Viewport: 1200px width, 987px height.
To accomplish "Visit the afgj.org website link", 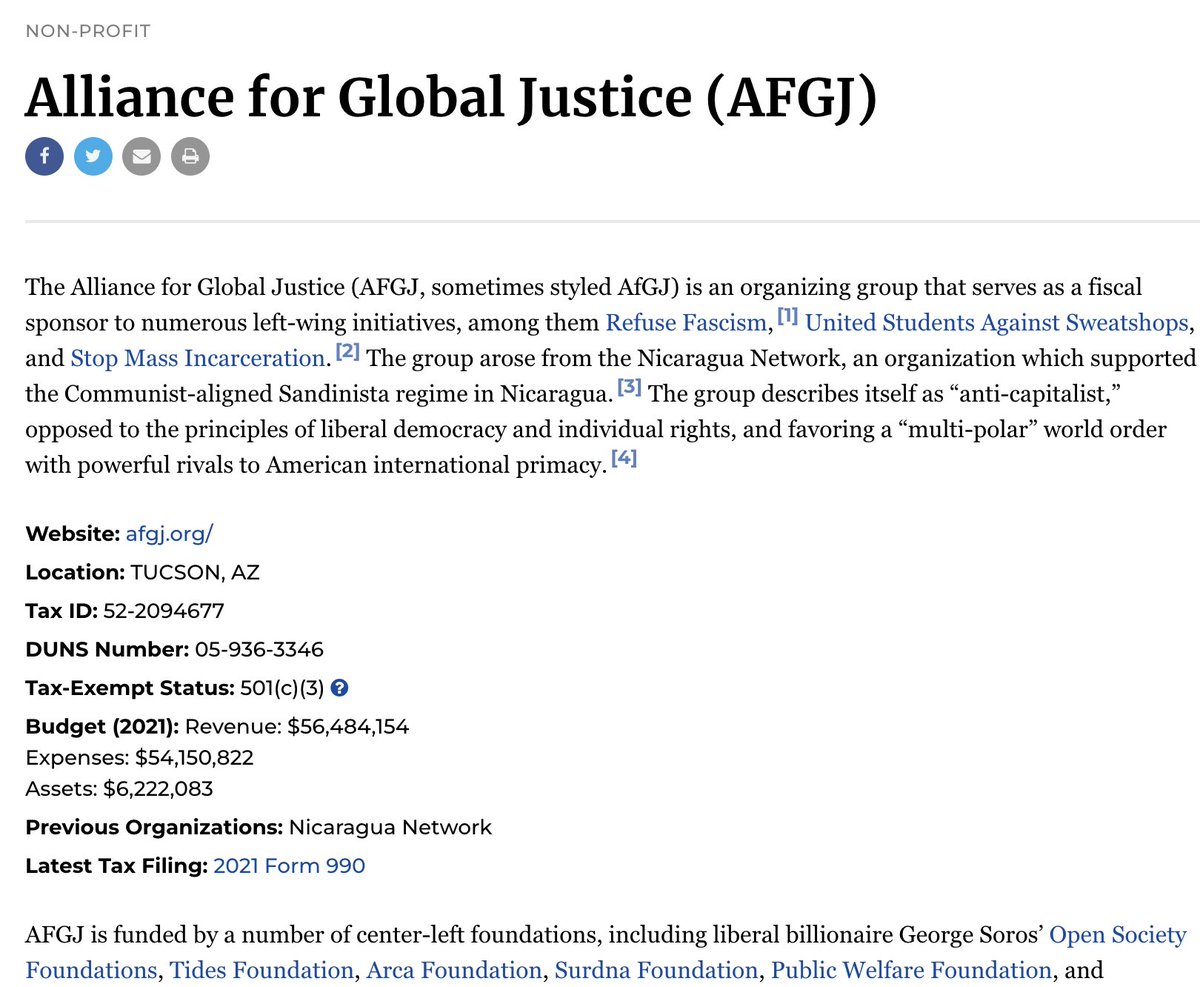I will click(x=169, y=534).
